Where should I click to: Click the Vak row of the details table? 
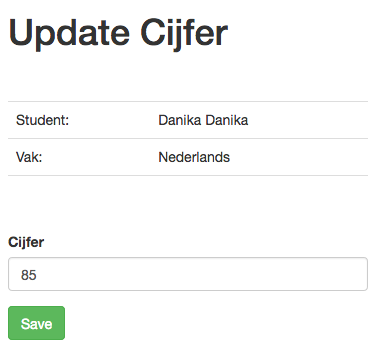coord(188,157)
